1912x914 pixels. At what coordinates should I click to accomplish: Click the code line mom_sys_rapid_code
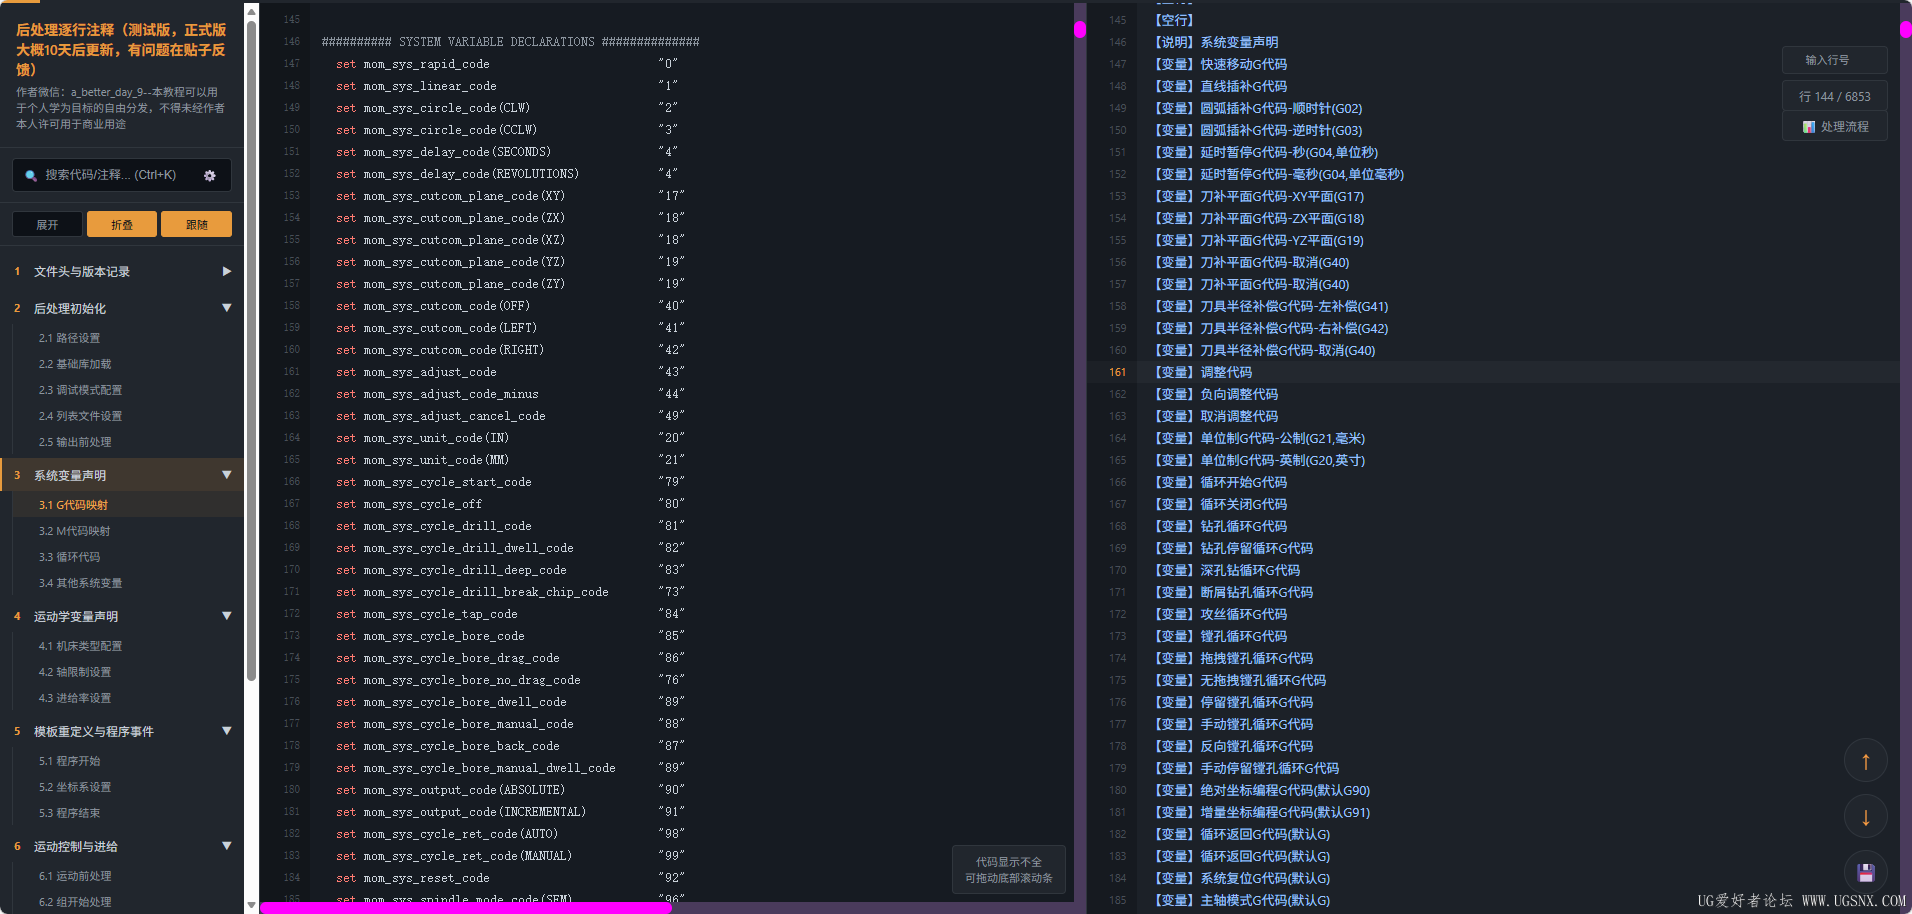(507, 64)
